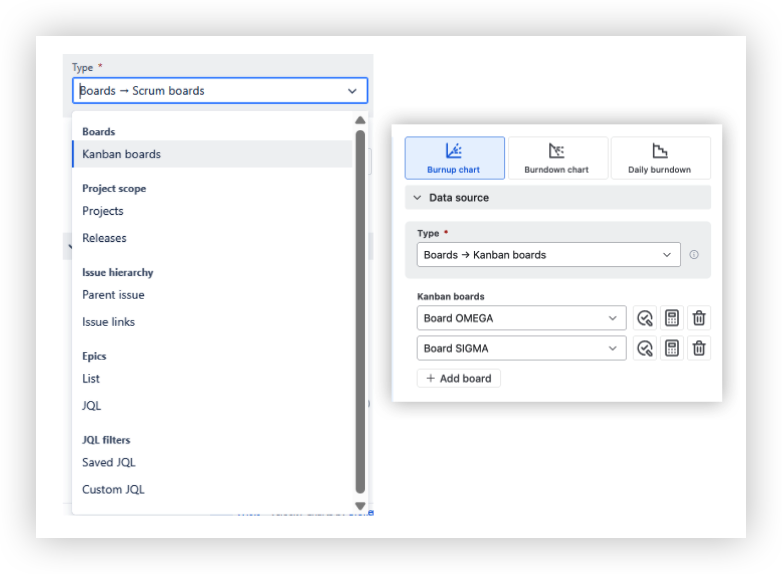Click the Add board button
This screenshot has height=574, width=782.
(458, 379)
